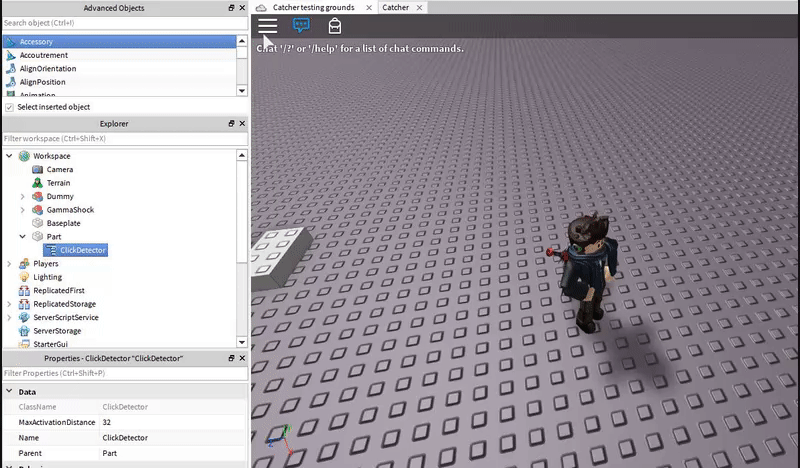Click the ReplicatedStorage icon

(24, 304)
